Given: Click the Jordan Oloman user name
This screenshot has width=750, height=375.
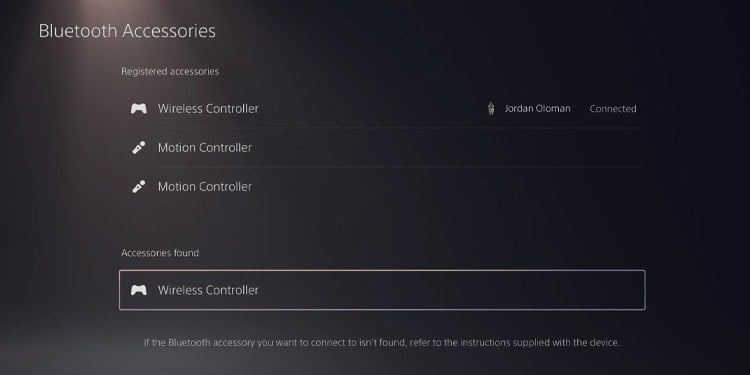Looking at the screenshot, I should 537,109.
